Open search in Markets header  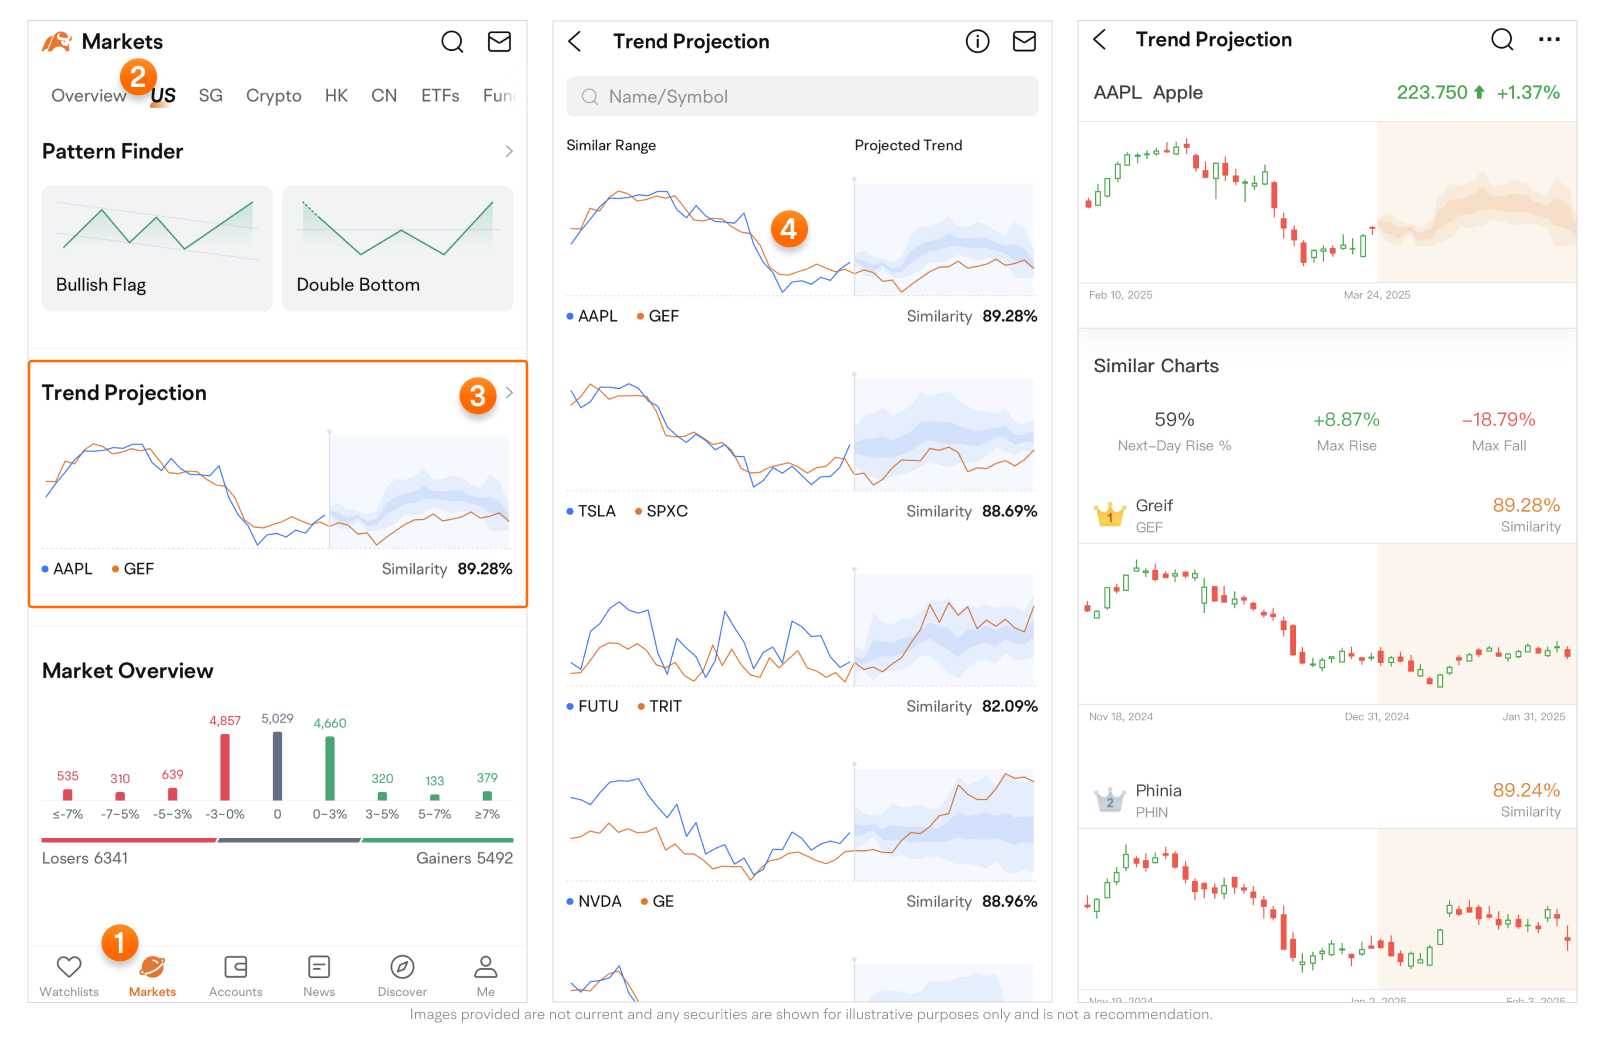[452, 42]
